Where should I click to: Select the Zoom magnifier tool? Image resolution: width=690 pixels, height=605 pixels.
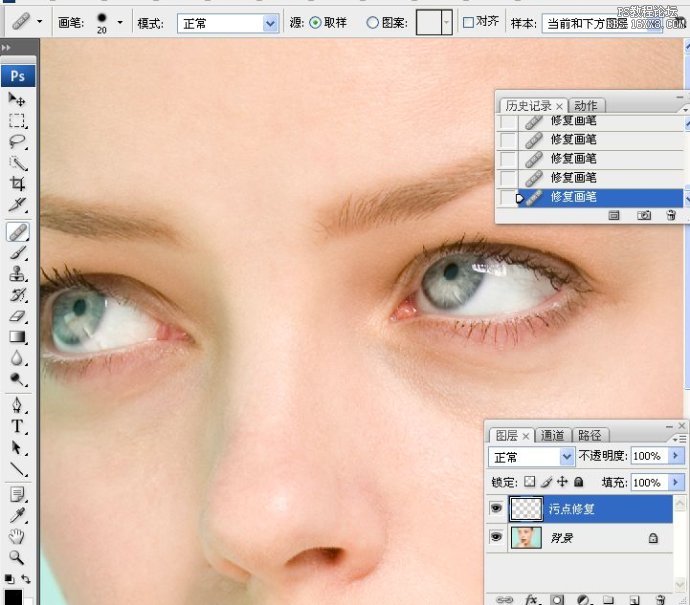tap(17, 557)
